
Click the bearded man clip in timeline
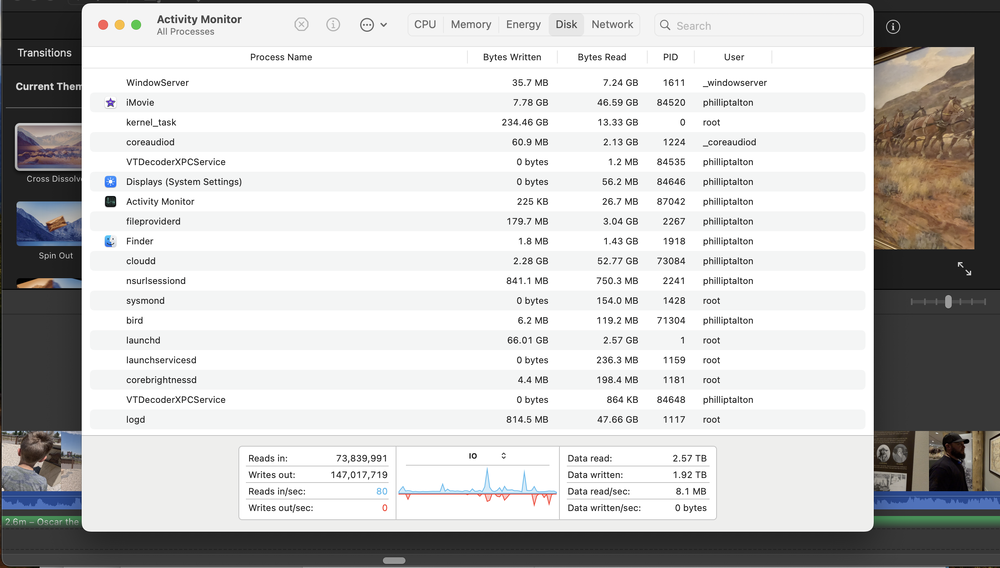click(x=954, y=460)
